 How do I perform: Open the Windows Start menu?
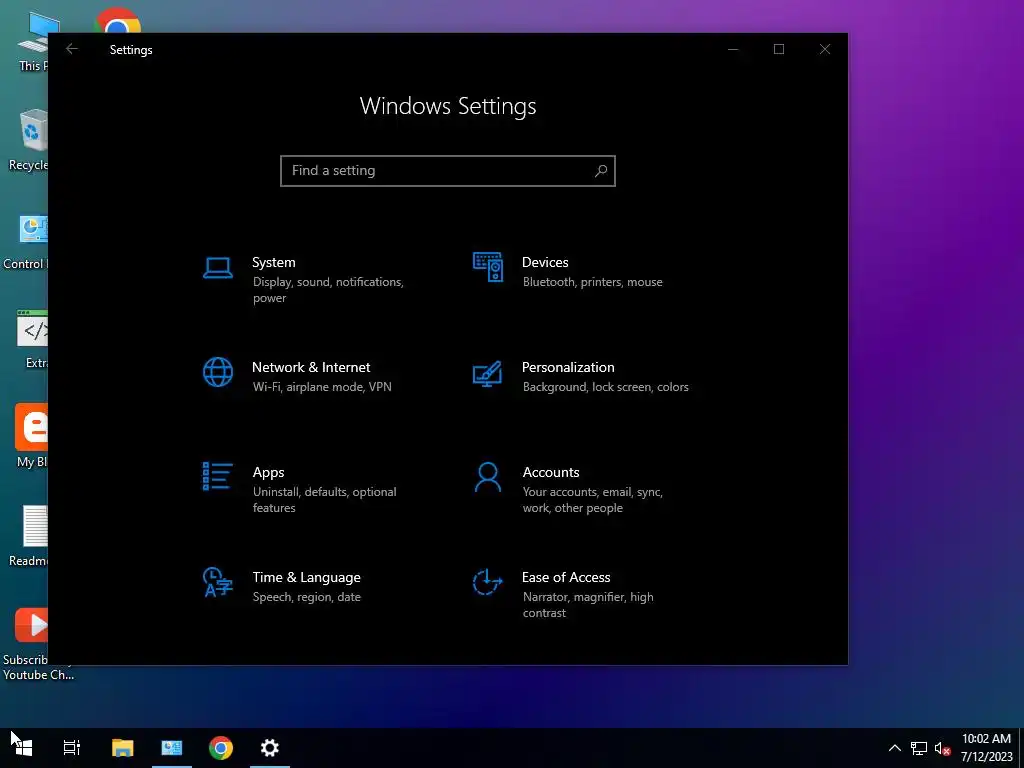24,747
